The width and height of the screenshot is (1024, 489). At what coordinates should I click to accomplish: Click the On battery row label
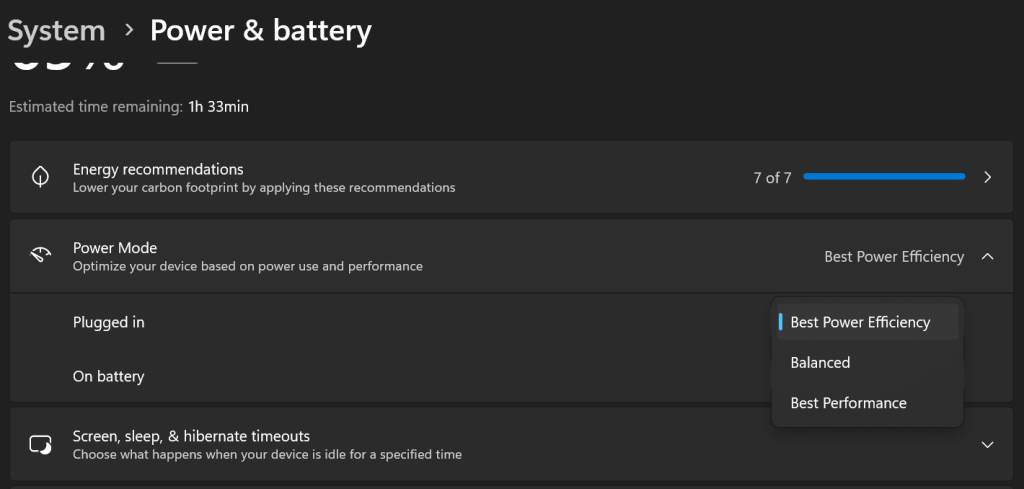pos(108,376)
